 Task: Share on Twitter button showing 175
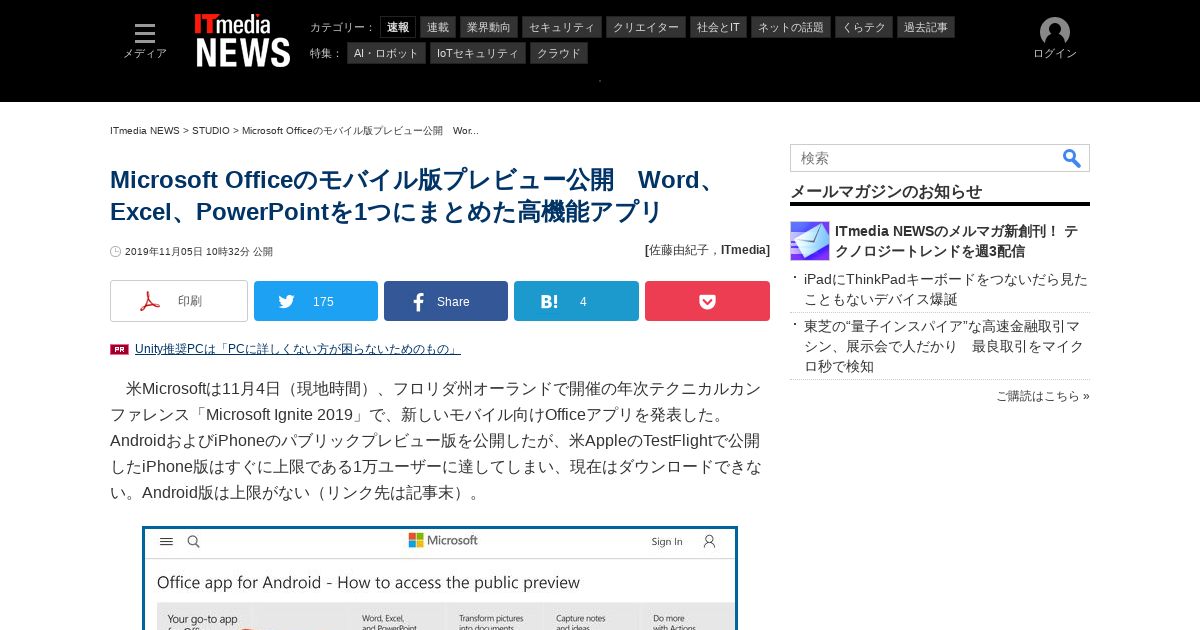pyautogui.click(x=316, y=301)
